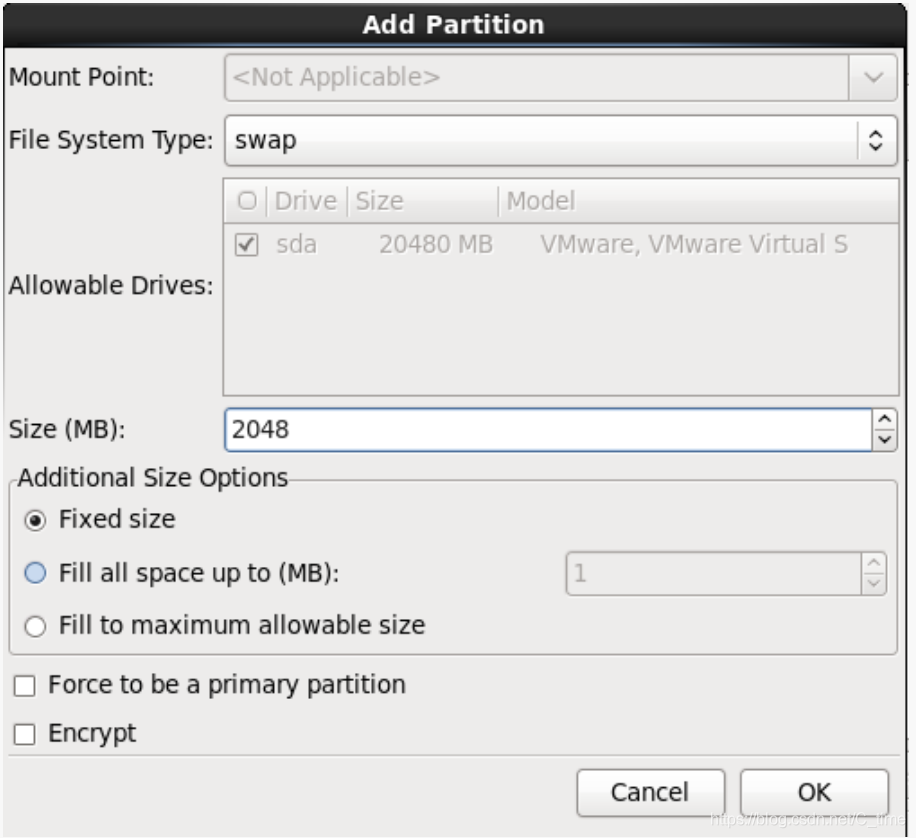
Task: Click the Size column header in drives table
Action: coord(422,201)
